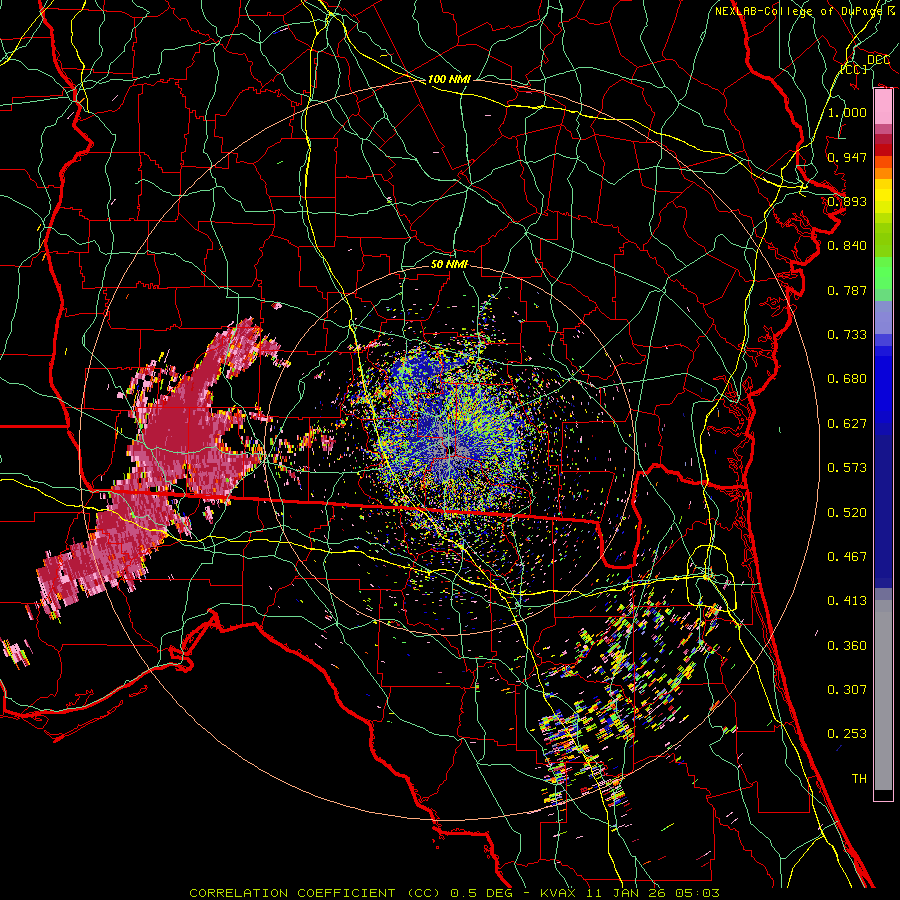Image resolution: width=900 pixels, height=900 pixels.
Task: Click the NEXLAB-College of DuPage credit text
Action: (804, 11)
